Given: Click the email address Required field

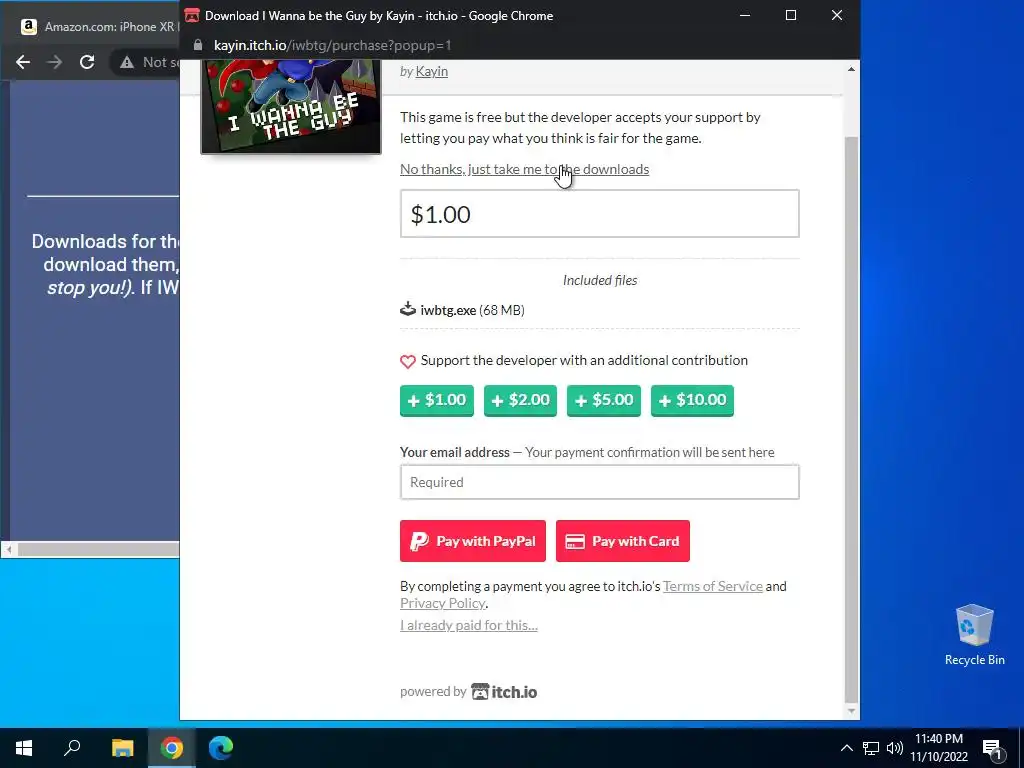Looking at the screenshot, I should coord(600,482).
